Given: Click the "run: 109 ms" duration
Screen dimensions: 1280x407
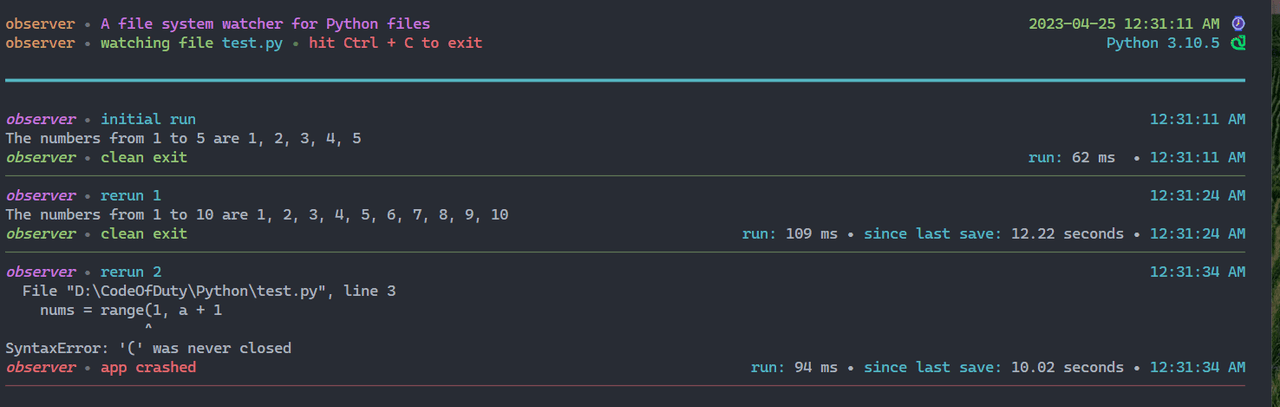Looking at the screenshot, I should point(787,234).
